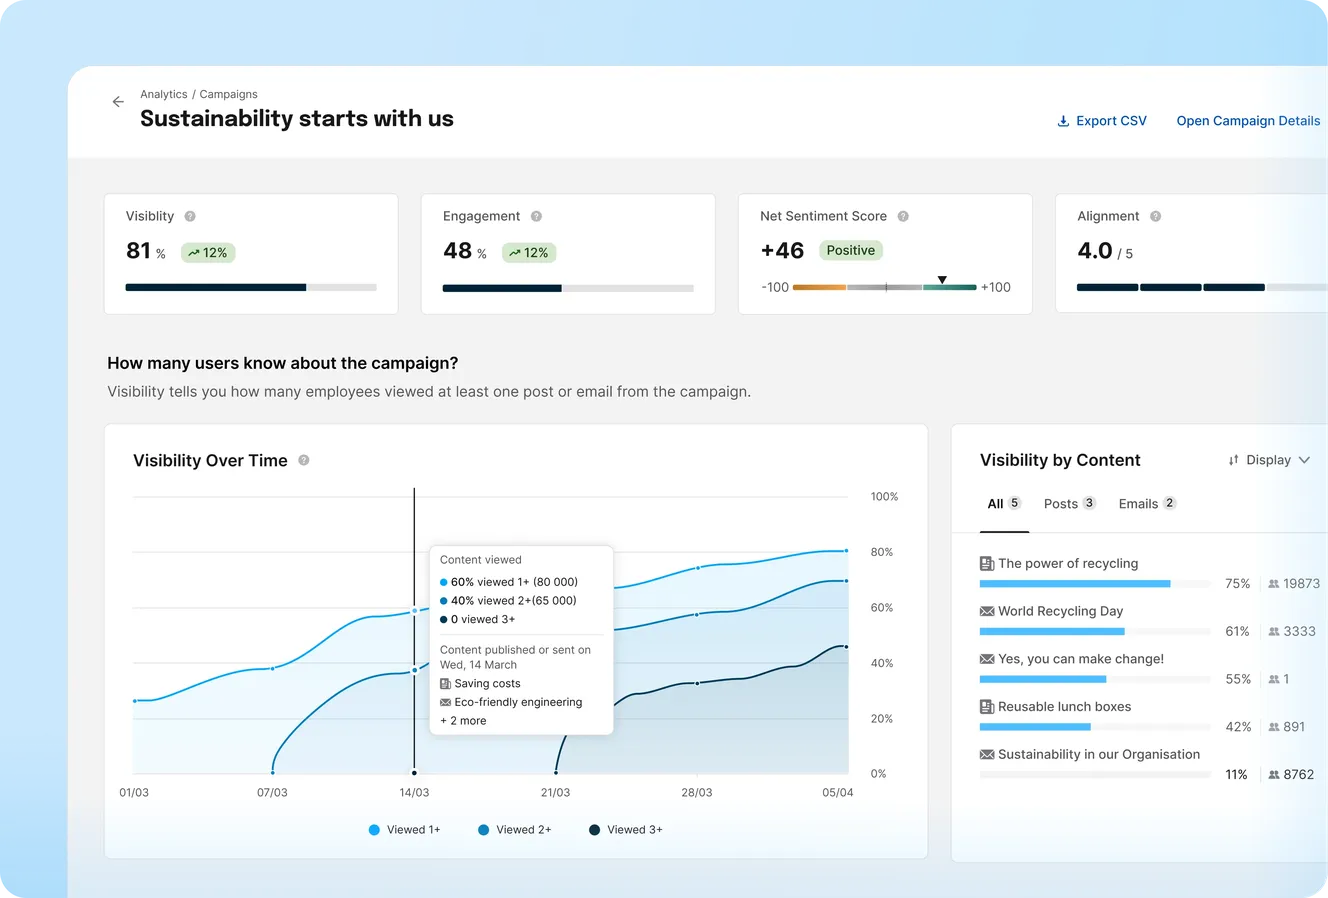Toggle the Viewed 2+ legend series
Viewport: 1328px width, 898px height.
click(x=514, y=830)
